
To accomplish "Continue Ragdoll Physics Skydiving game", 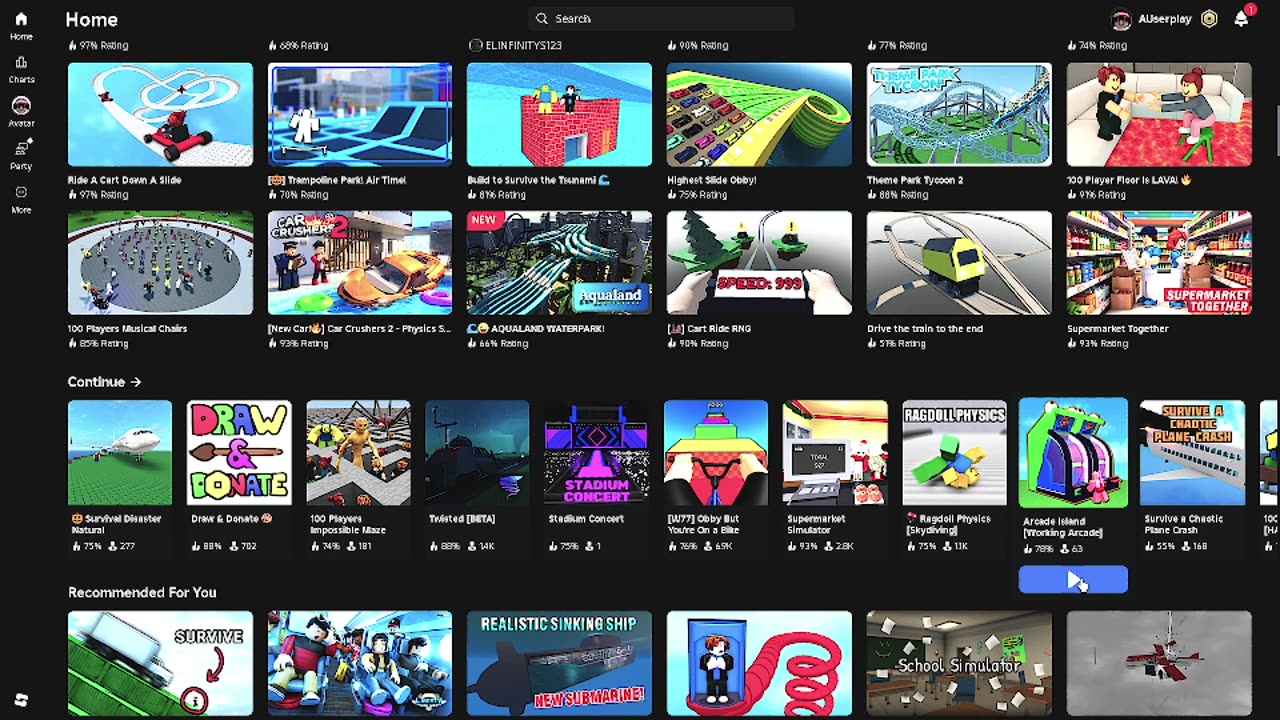I will tap(955, 453).
